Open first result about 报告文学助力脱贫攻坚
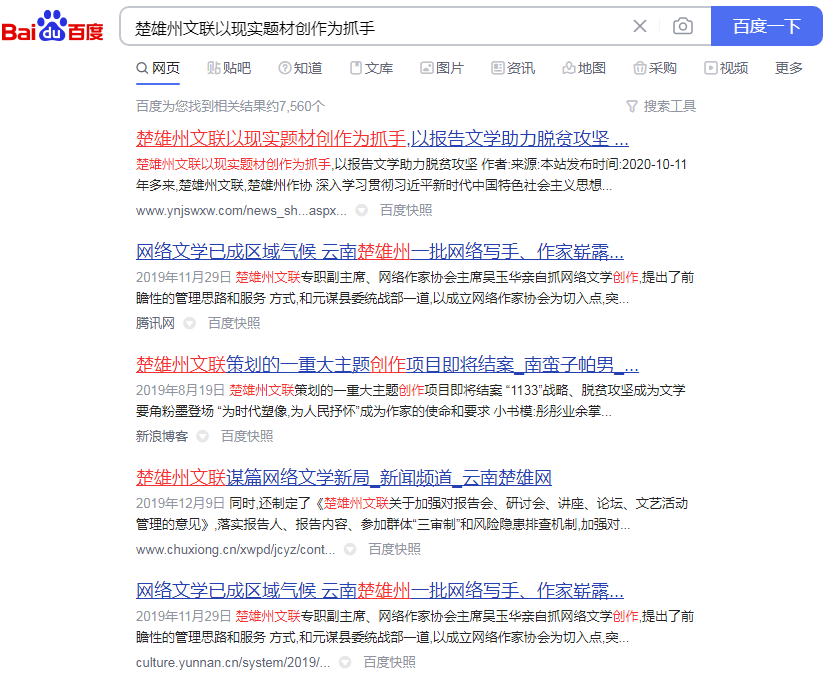Screen dimensions: 837x693 382,139
